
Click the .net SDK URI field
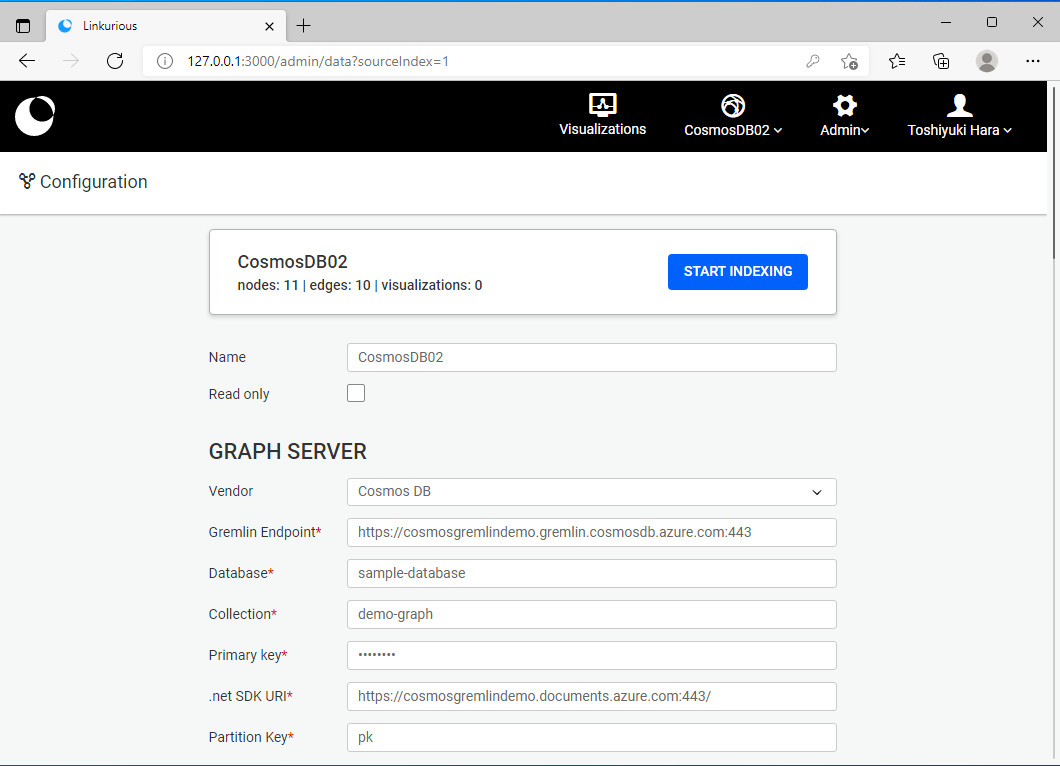(592, 696)
